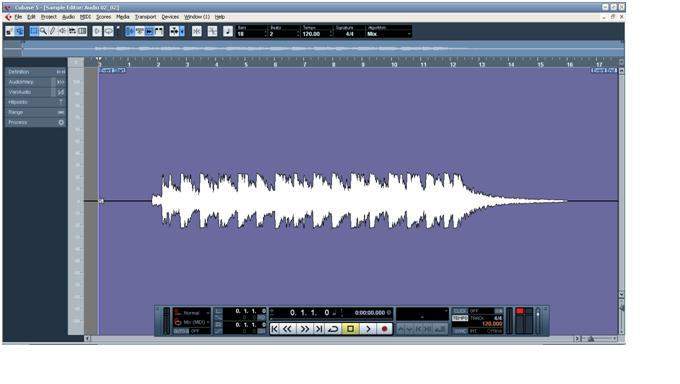This screenshot has width=680, height=384.
Task: Toggle the TEMPO track button
Action: [x=460, y=318]
